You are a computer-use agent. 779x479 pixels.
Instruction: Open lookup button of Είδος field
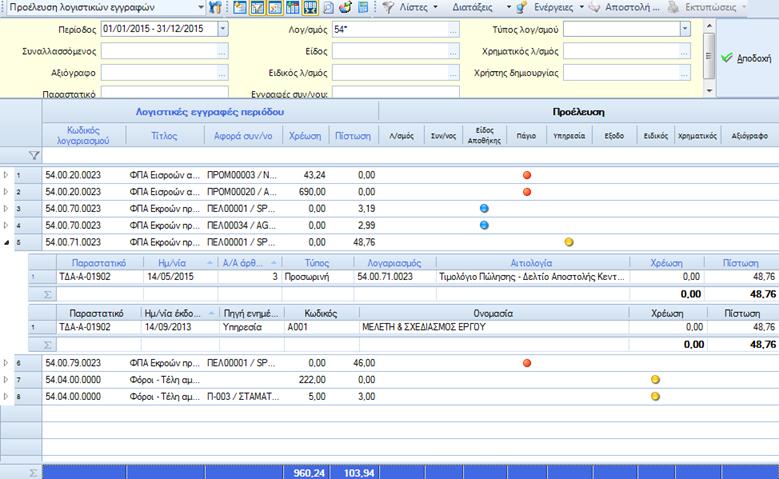click(x=453, y=51)
